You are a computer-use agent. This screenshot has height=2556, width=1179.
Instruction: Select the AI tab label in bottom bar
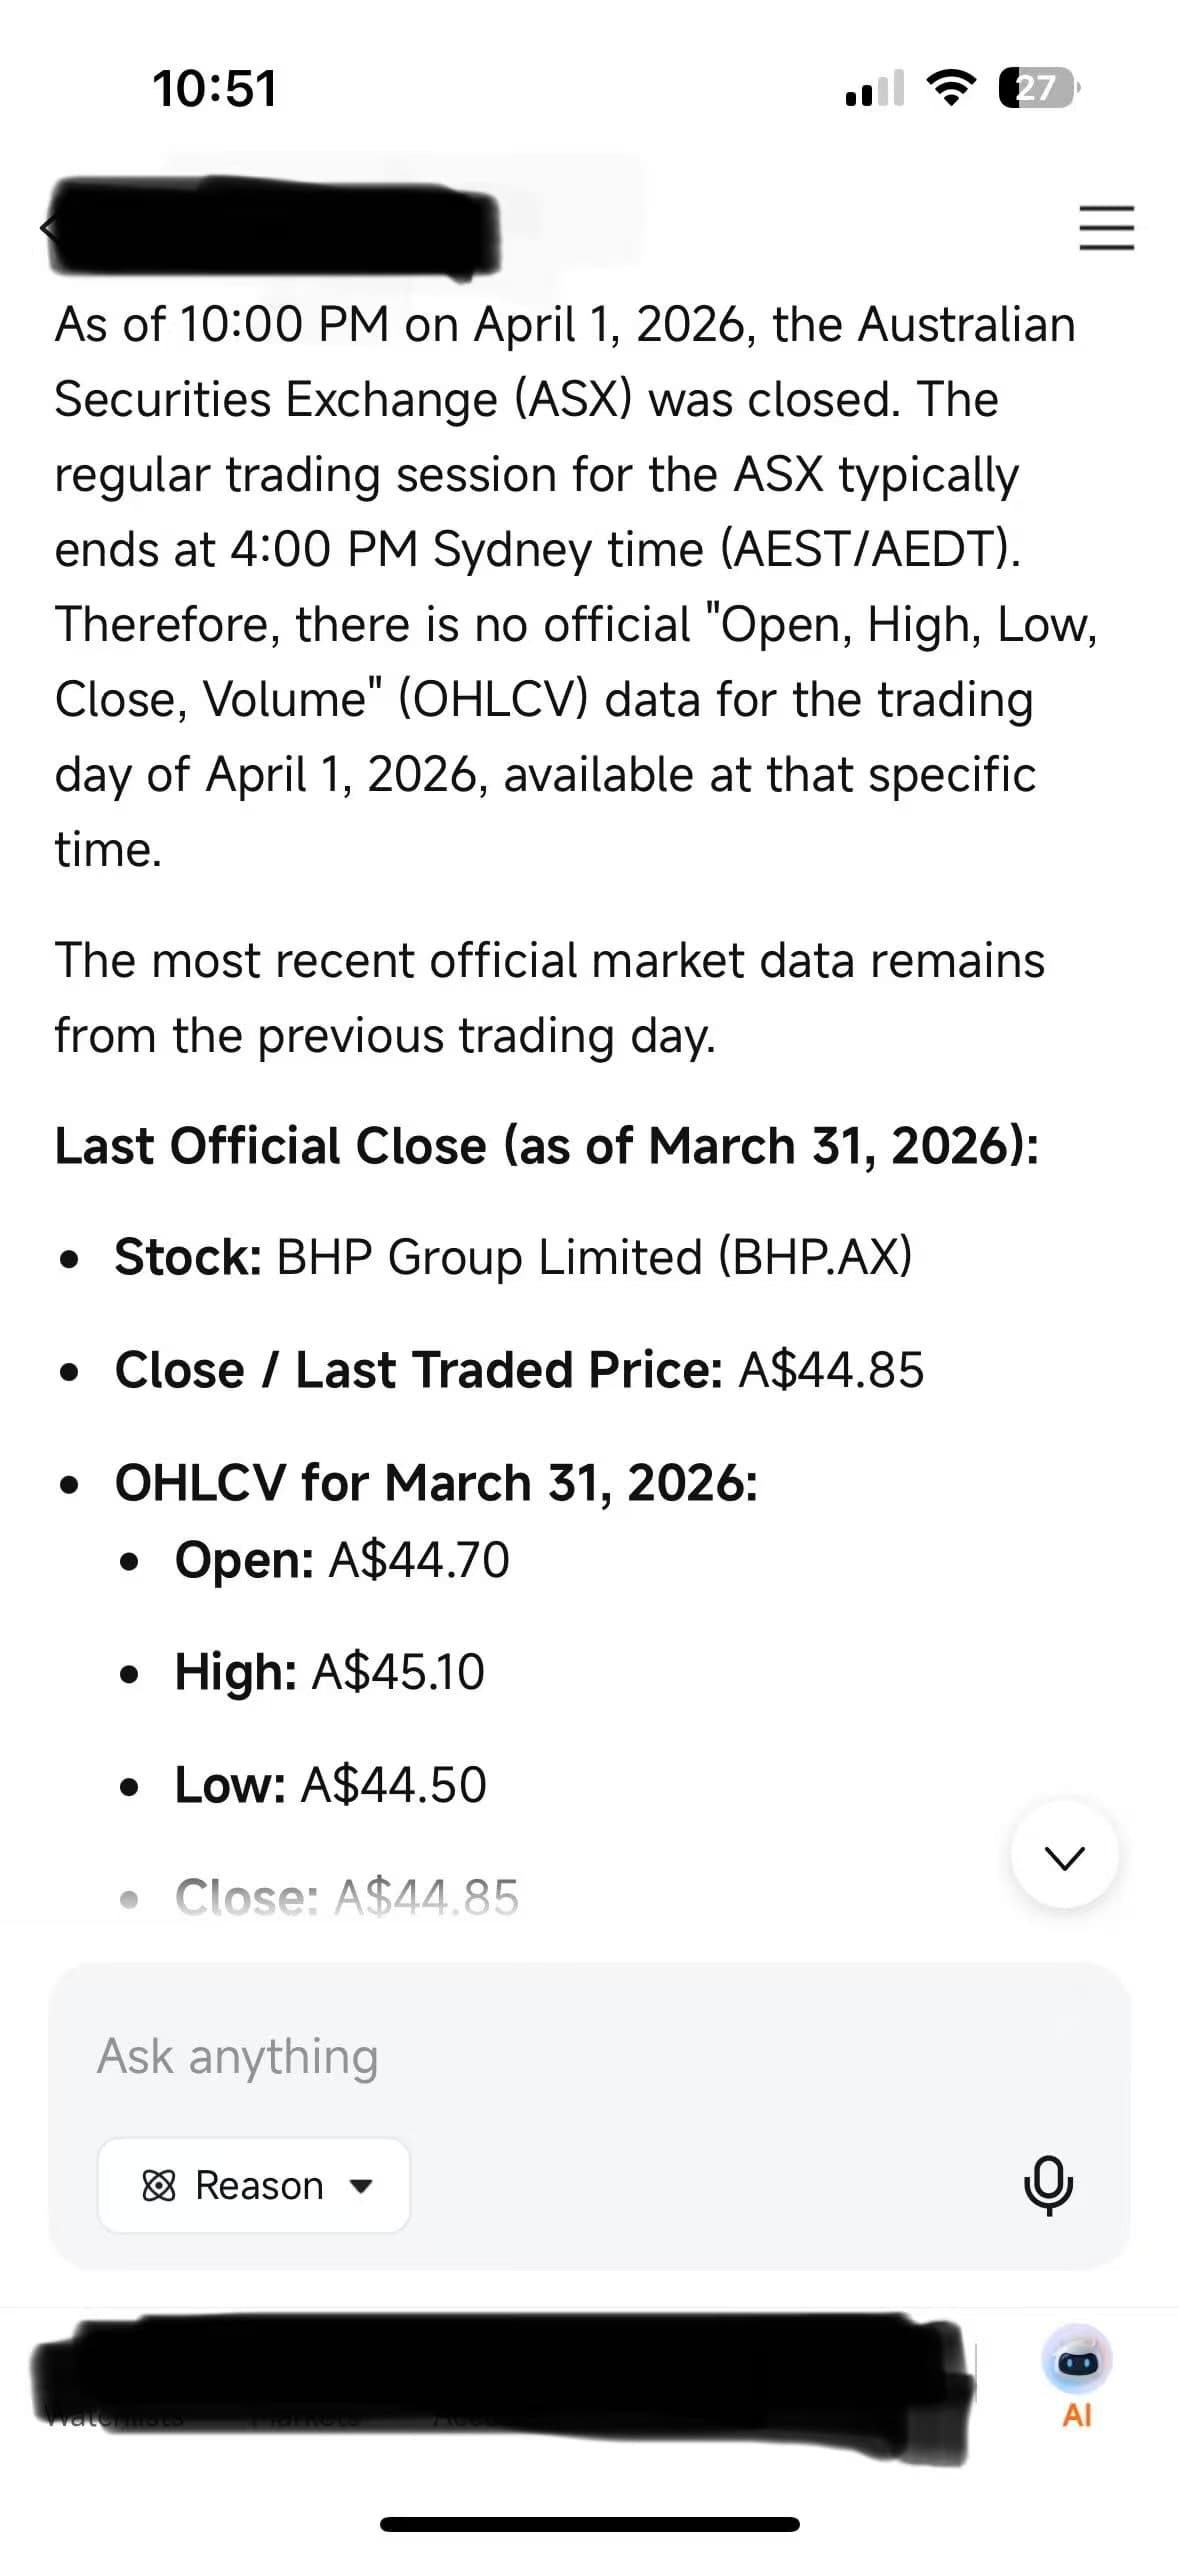1077,2416
